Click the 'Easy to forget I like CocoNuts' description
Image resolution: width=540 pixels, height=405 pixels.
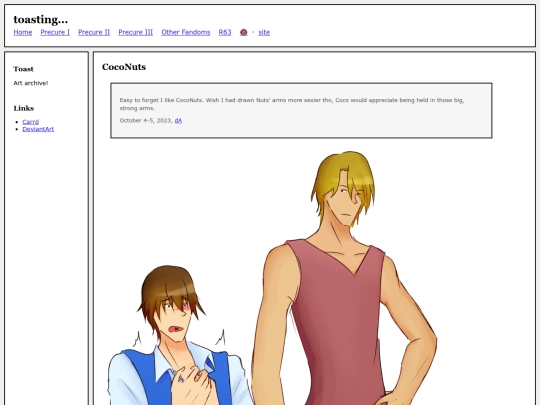point(292,104)
